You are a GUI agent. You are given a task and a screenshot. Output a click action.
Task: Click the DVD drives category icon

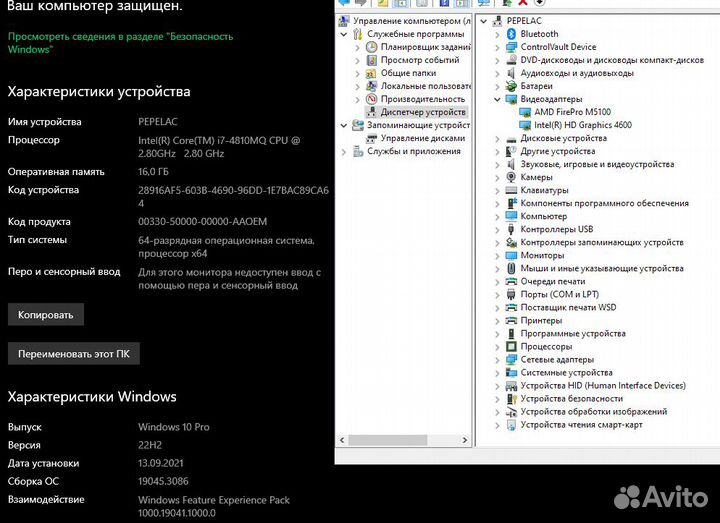click(x=511, y=60)
